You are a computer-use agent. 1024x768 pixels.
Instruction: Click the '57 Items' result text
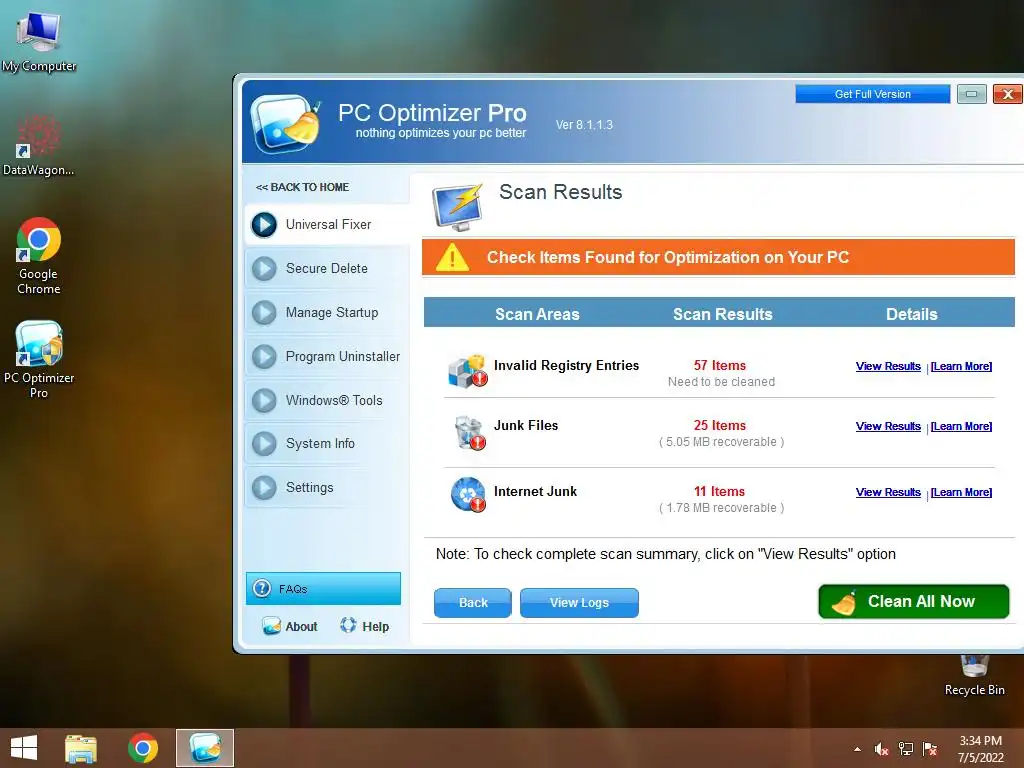point(720,366)
